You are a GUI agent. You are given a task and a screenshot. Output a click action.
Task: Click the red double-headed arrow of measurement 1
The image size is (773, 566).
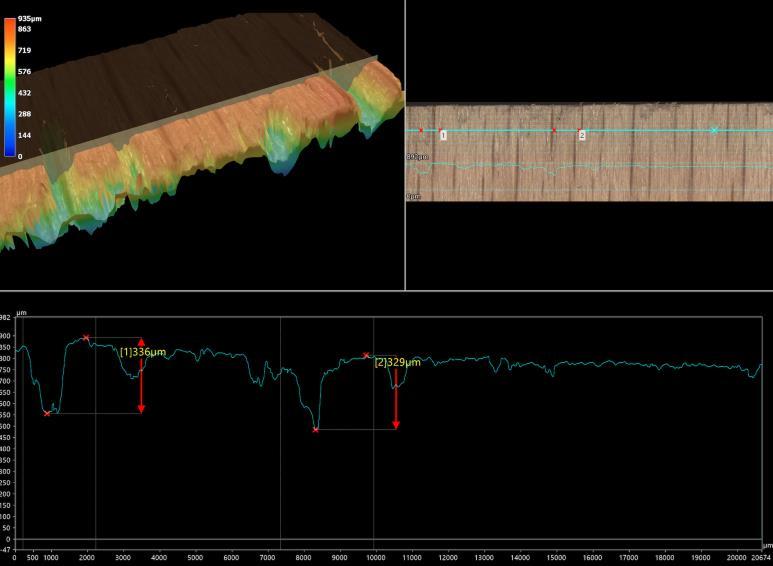coord(141,375)
